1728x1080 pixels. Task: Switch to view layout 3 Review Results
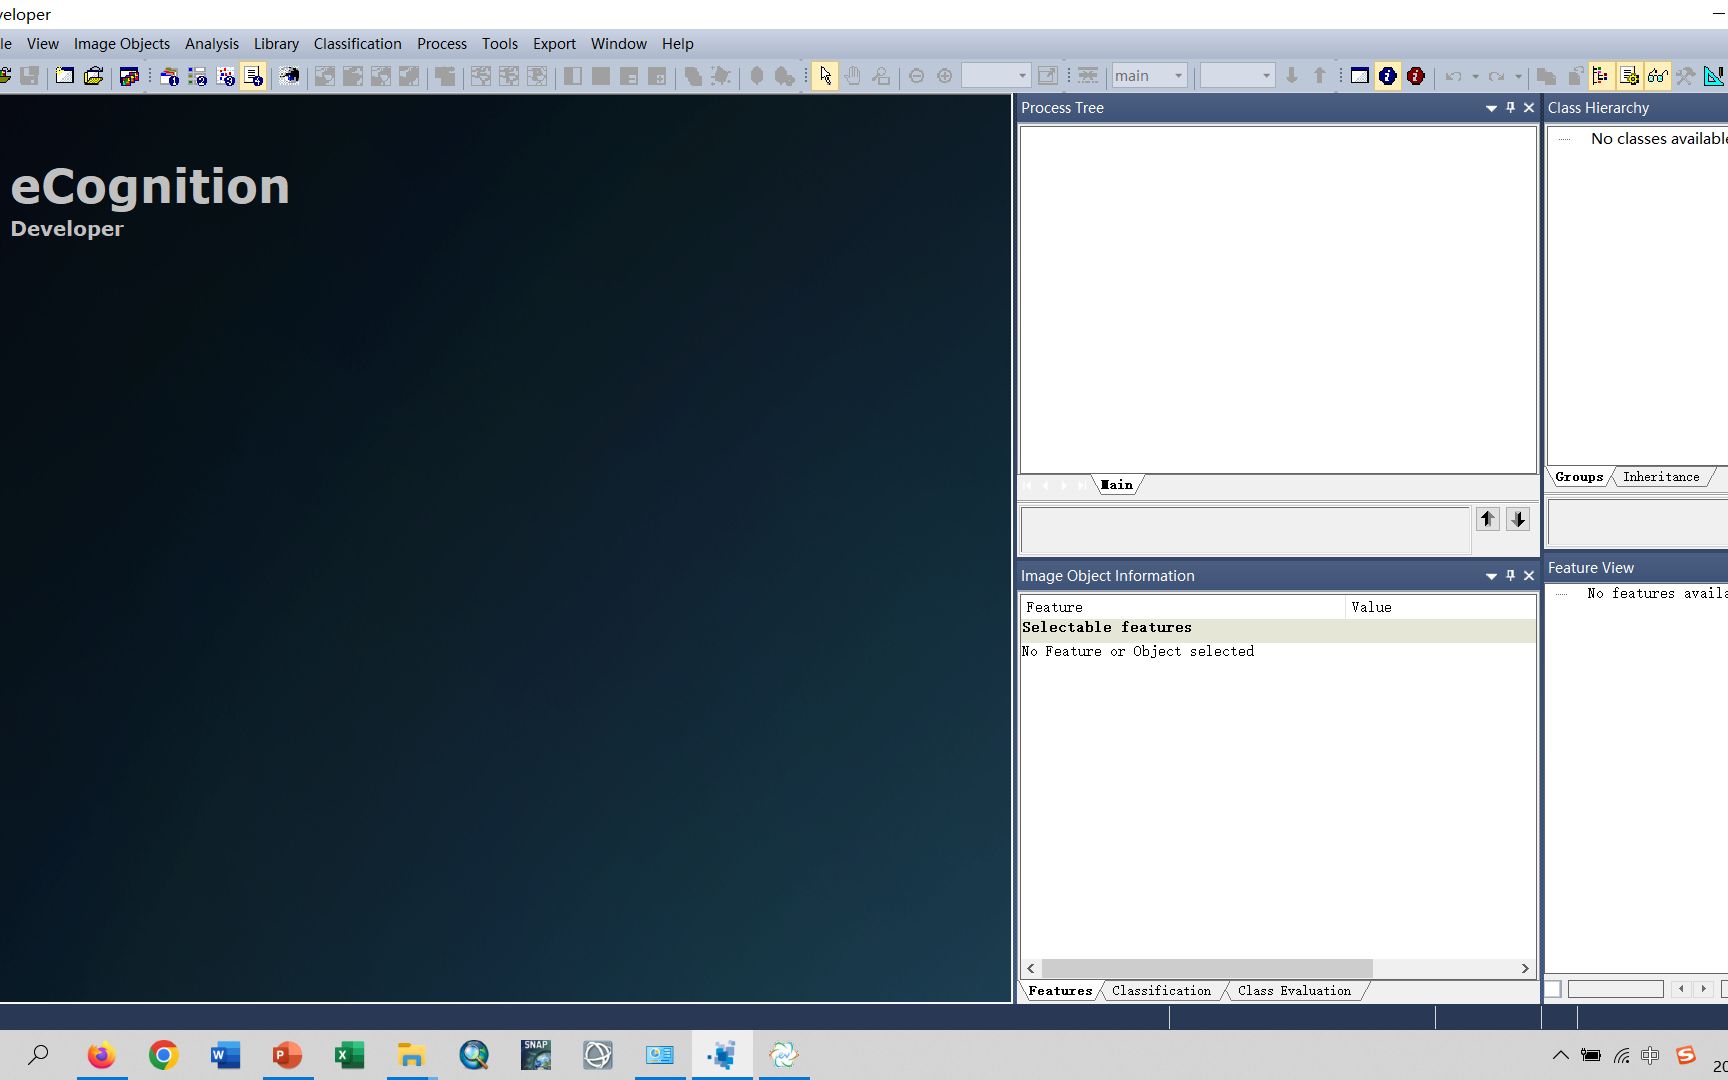point(225,76)
